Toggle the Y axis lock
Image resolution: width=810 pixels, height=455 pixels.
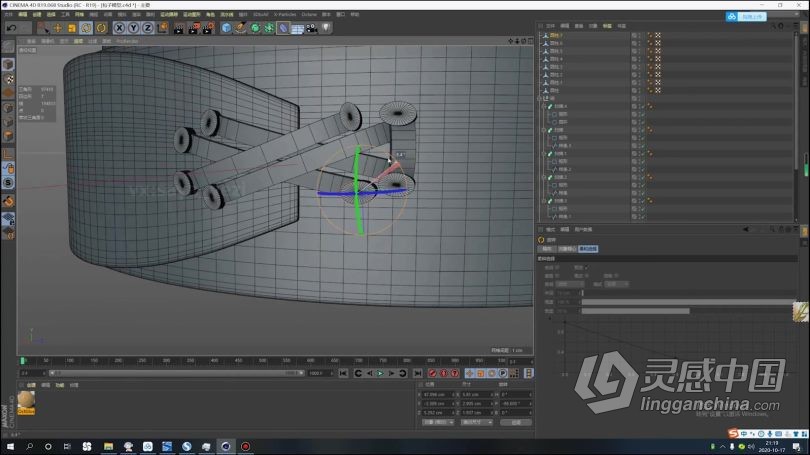(x=133, y=28)
